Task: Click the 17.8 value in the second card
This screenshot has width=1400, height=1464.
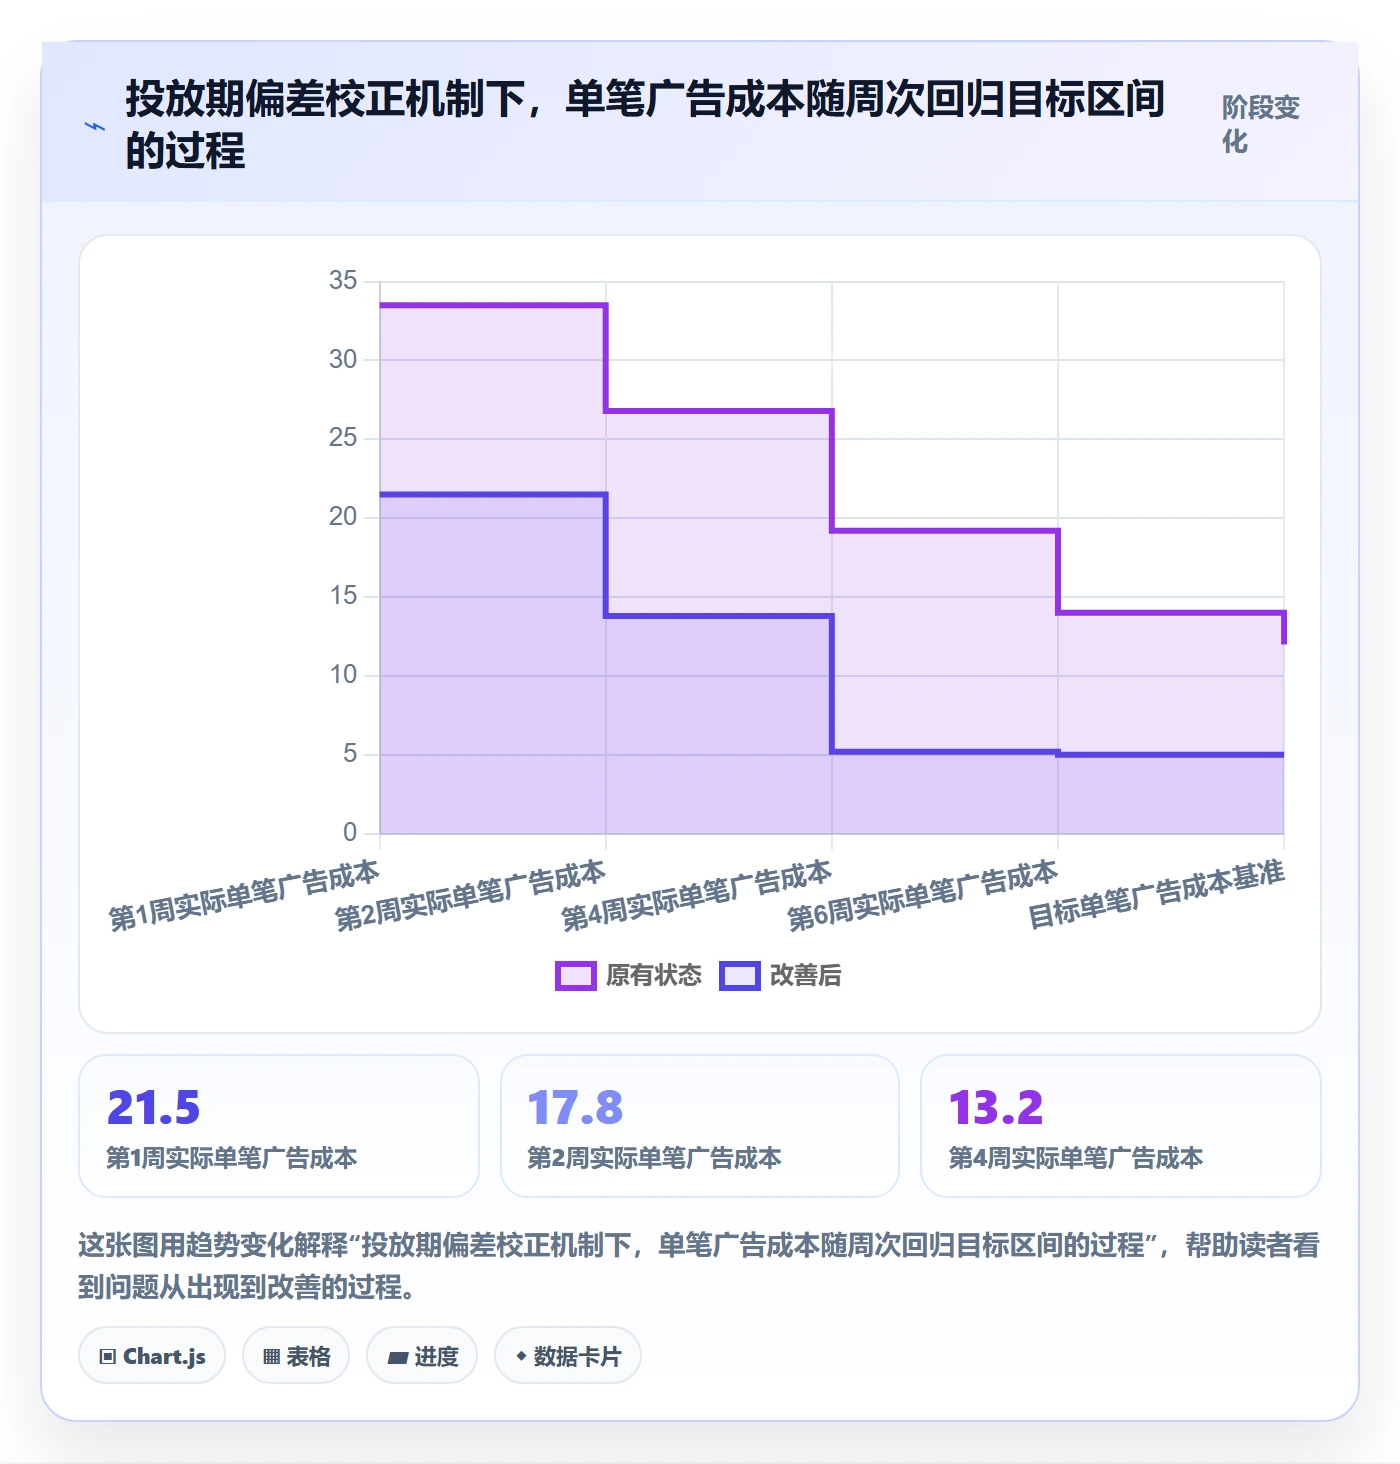Action: (575, 1108)
